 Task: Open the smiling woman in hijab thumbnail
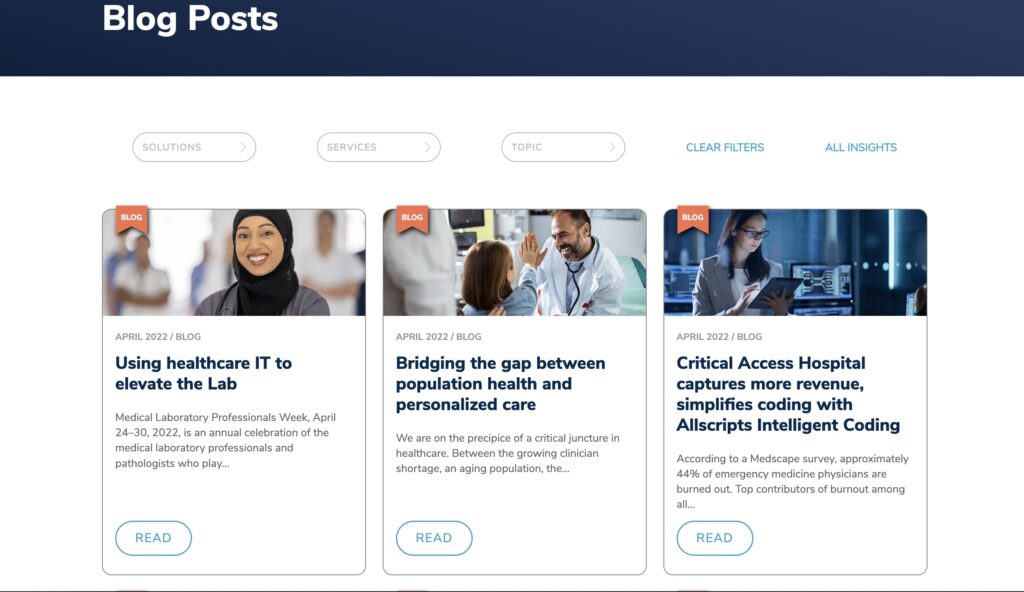point(234,263)
